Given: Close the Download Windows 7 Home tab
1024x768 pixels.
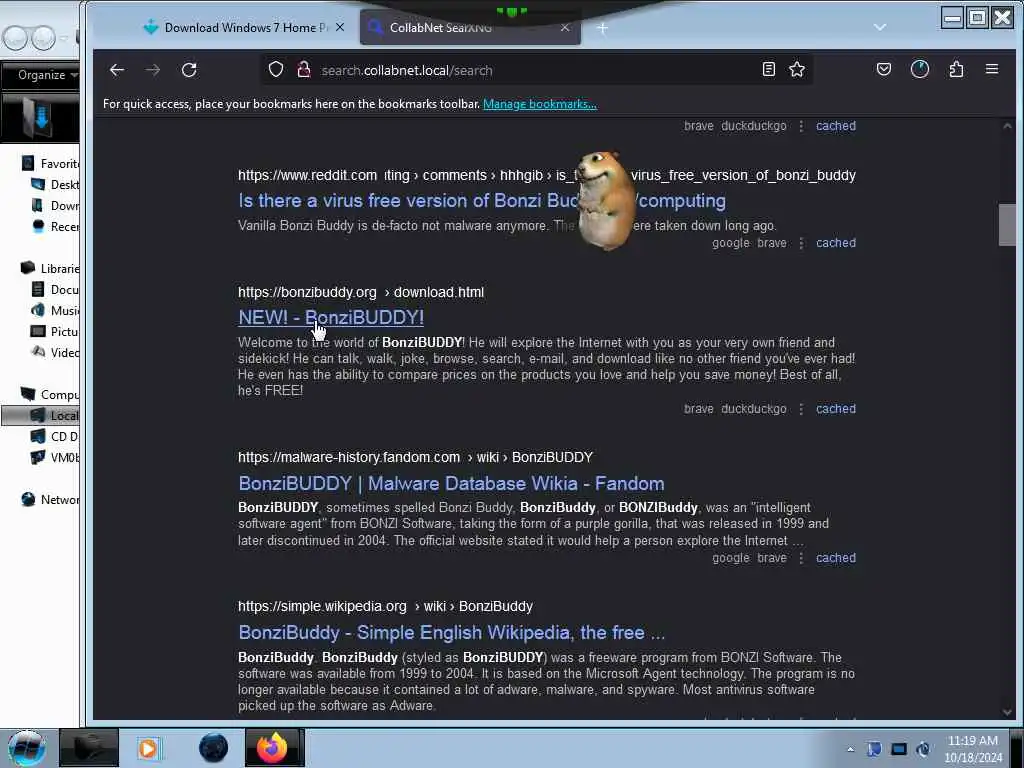Looking at the screenshot, I should 340,27.
